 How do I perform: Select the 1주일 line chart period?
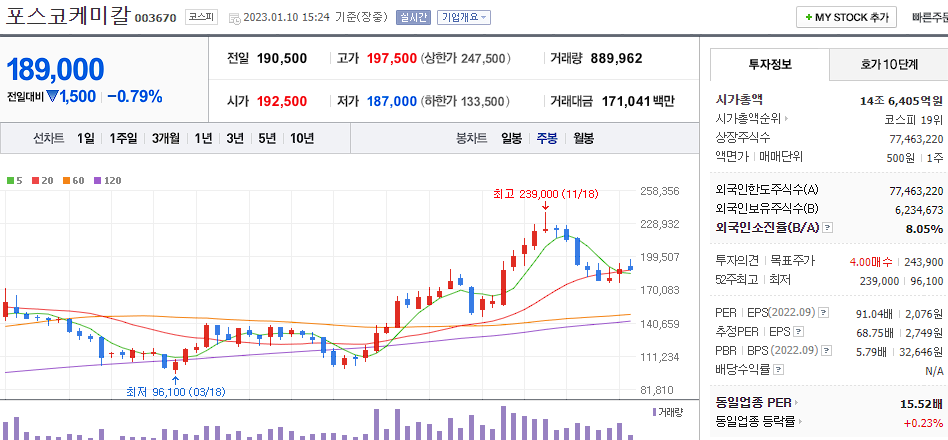point(123,138)
